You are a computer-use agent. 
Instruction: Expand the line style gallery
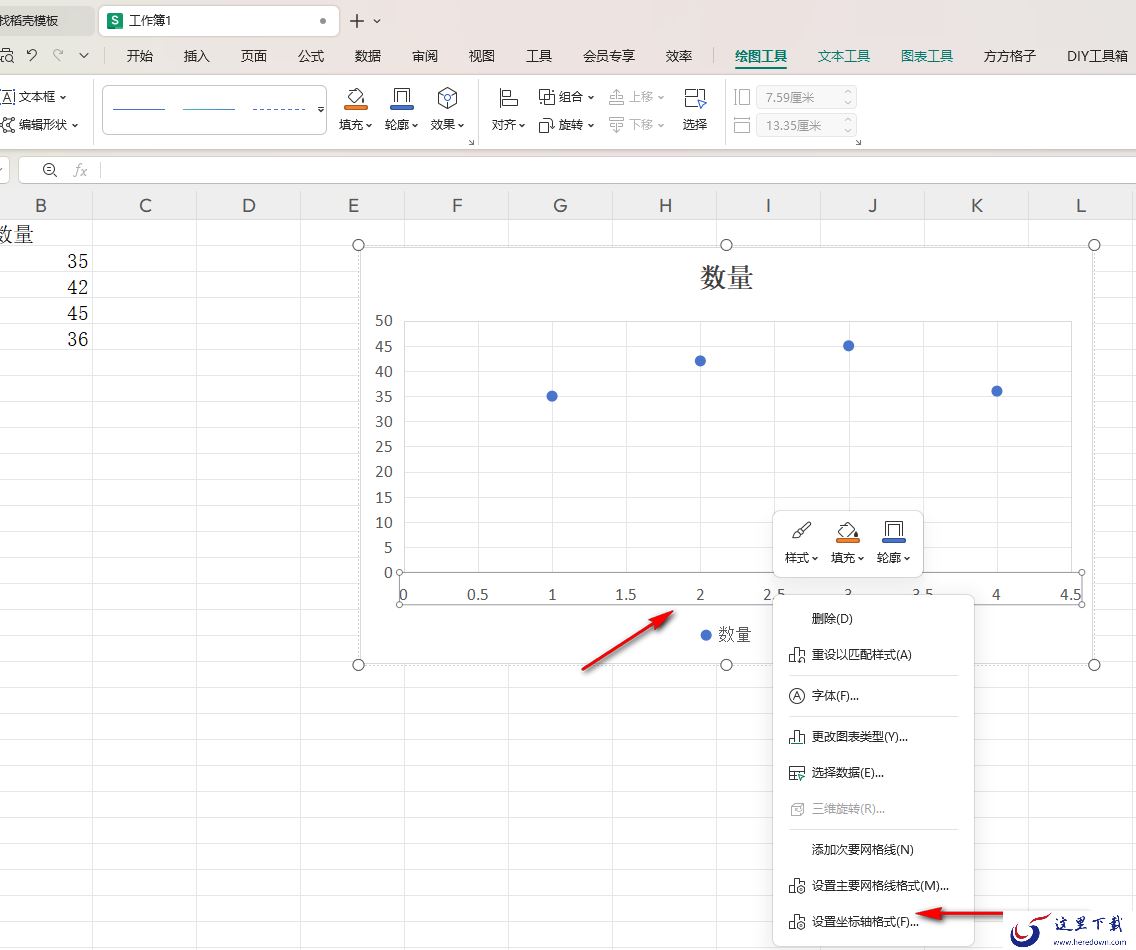coord(321,109)
